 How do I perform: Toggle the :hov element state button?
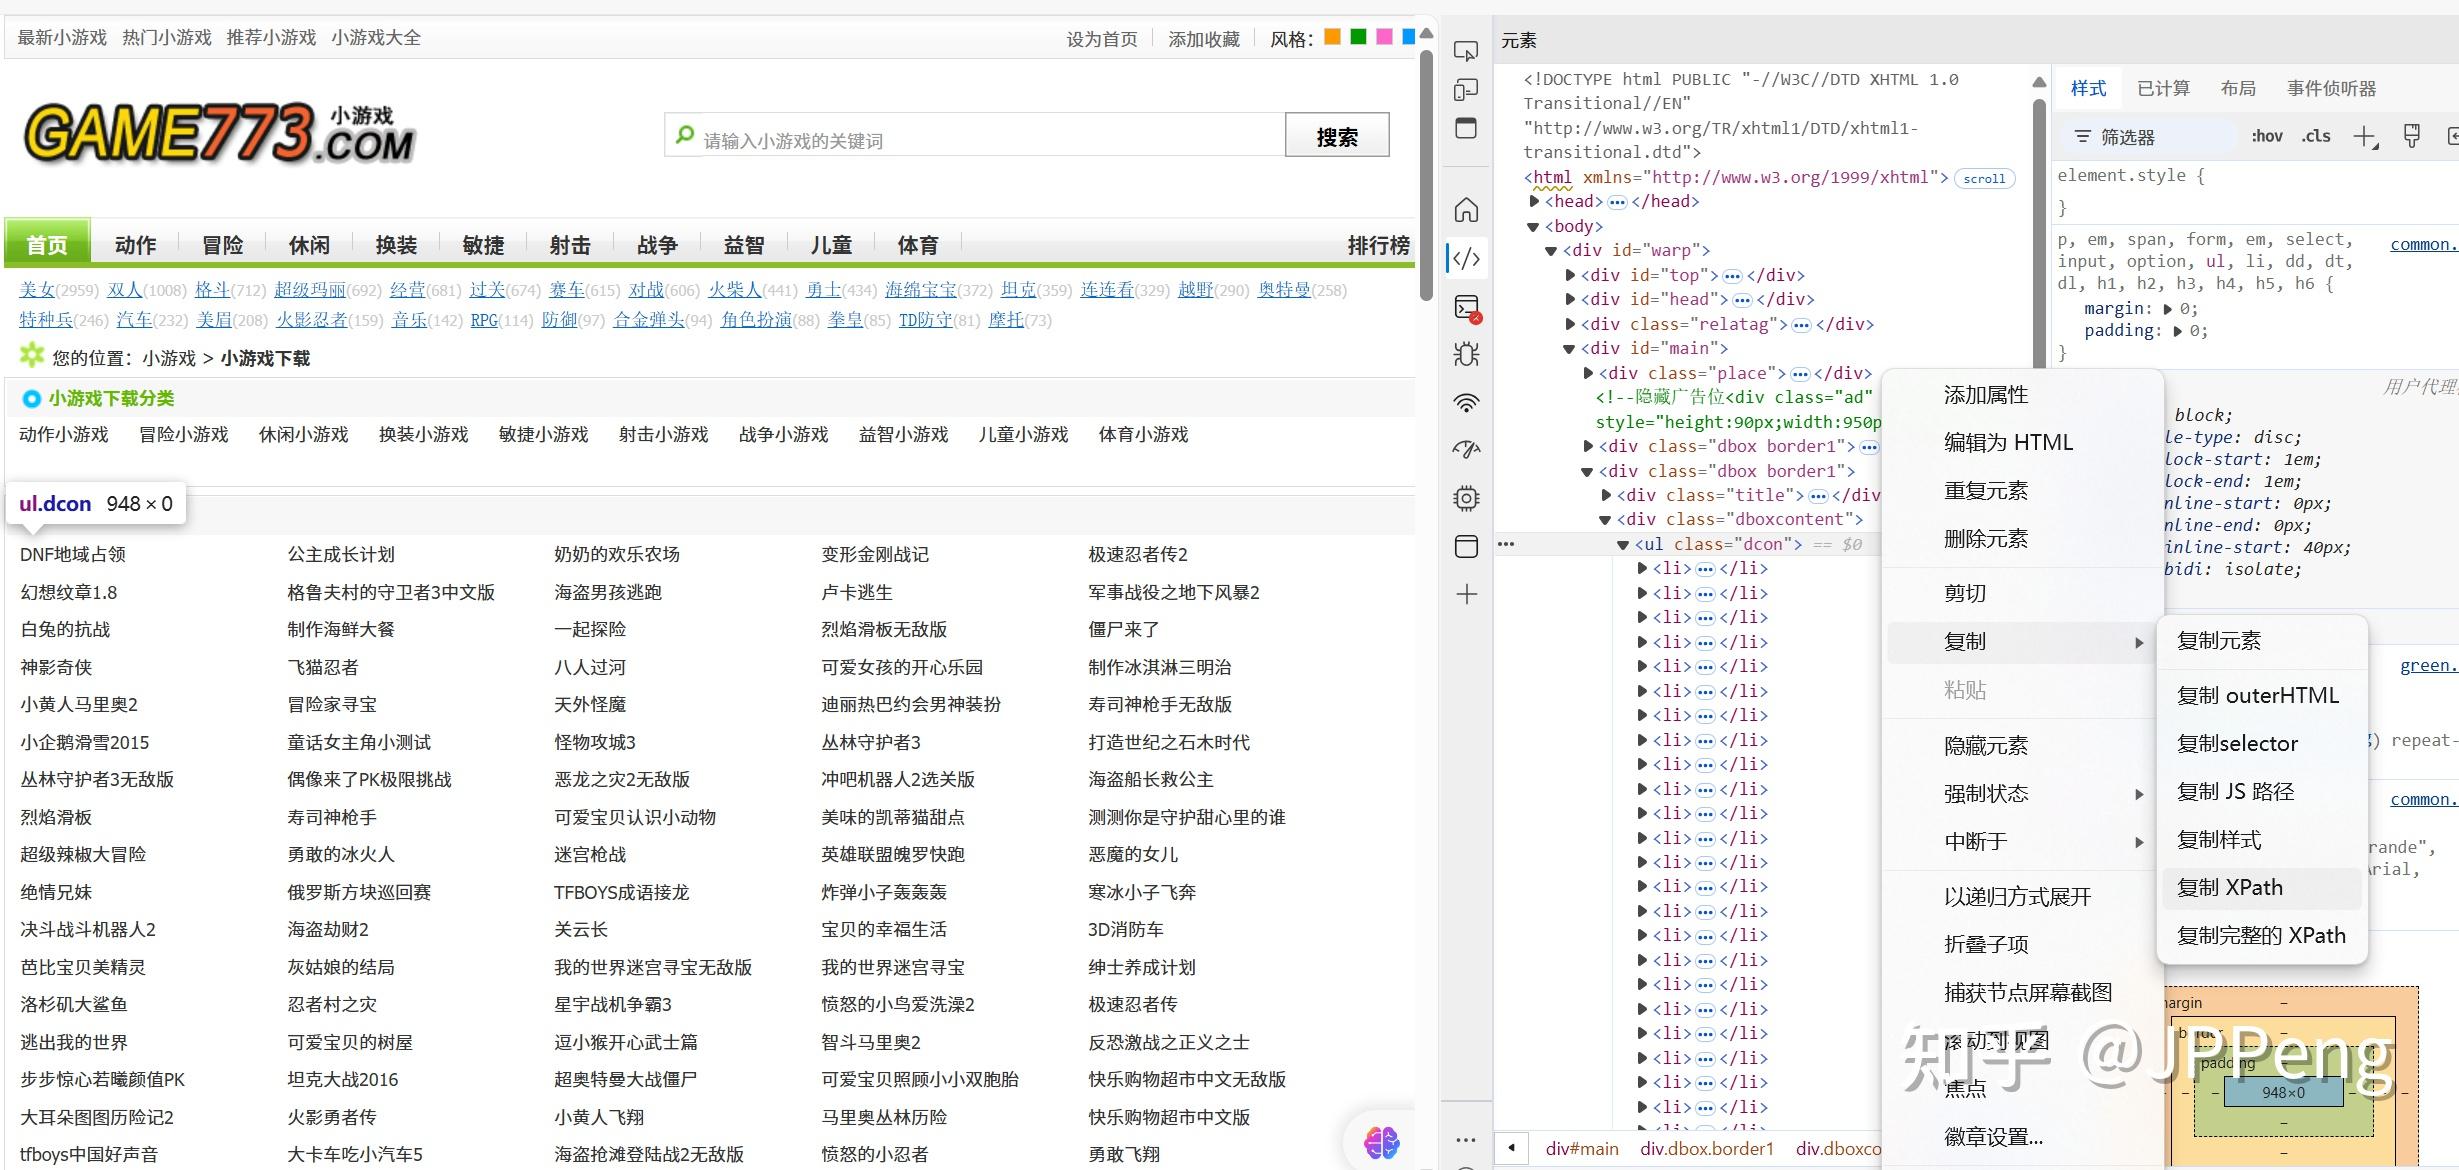(2266, 137)
